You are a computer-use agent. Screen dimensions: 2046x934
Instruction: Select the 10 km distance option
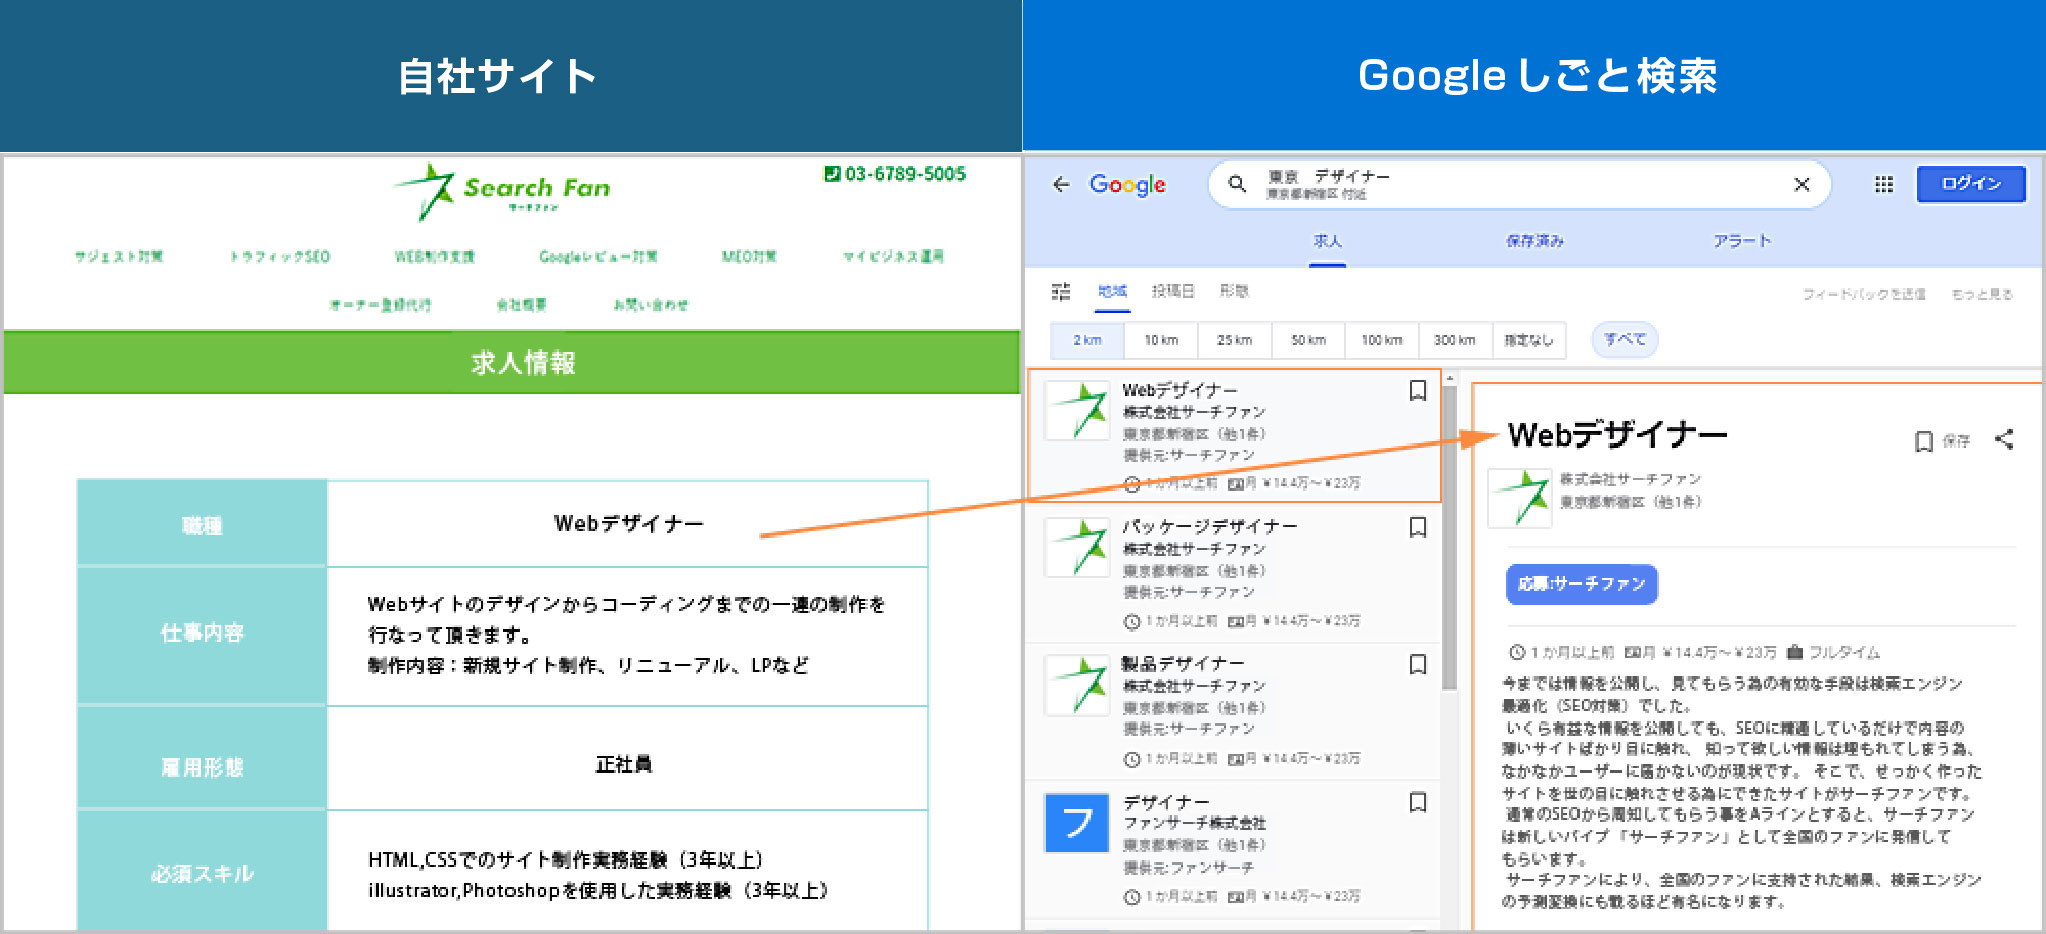coord(1161,340)
